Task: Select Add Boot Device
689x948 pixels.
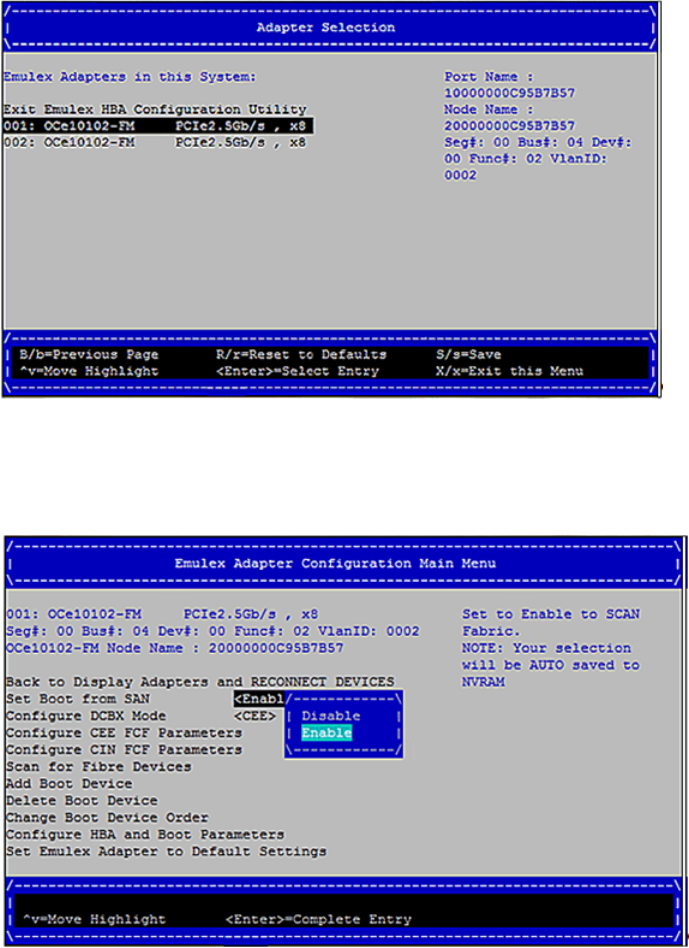Action: pyautogui.click(x=69, y=784)
